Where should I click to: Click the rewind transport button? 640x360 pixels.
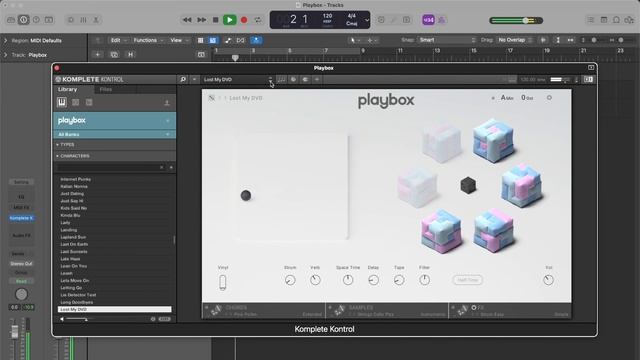(187, 20)
